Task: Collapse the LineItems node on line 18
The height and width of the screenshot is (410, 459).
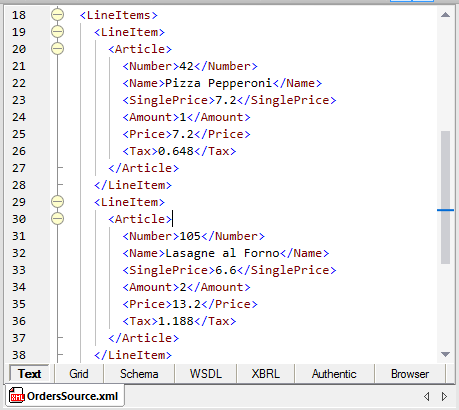Action: click(58, 15)
